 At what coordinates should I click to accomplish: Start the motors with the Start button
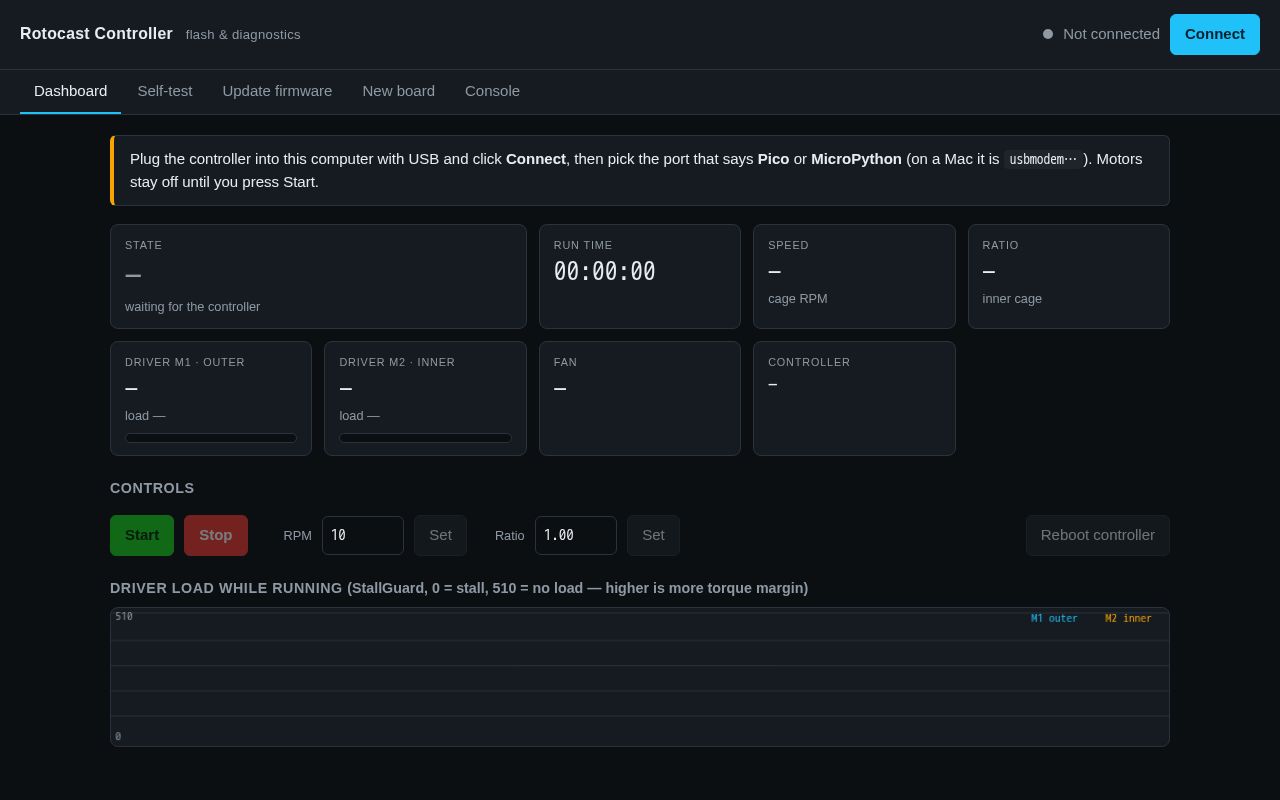[x=142, y=535]
